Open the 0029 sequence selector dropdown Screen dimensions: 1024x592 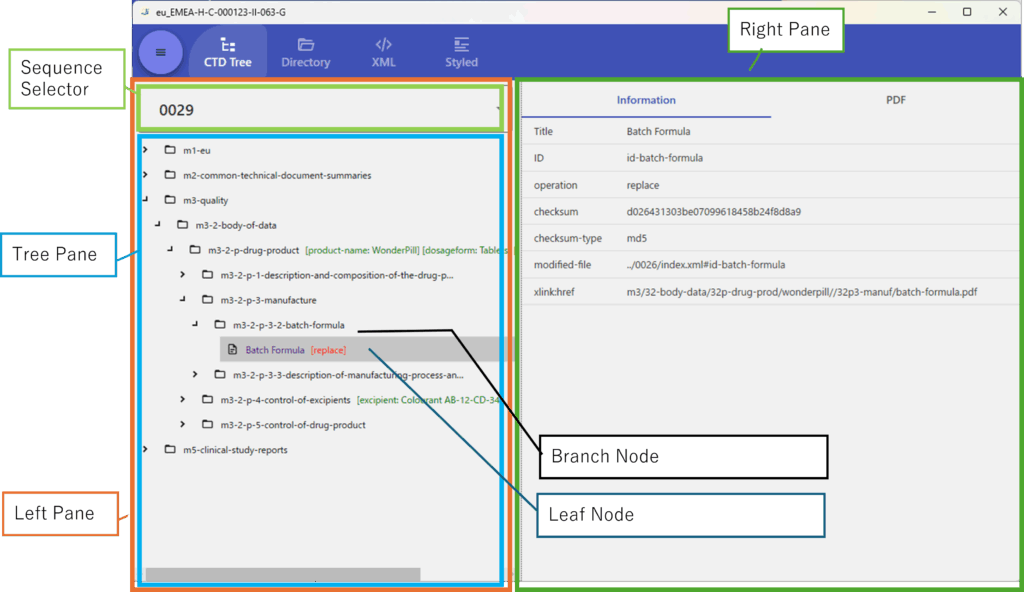[320, 109]
